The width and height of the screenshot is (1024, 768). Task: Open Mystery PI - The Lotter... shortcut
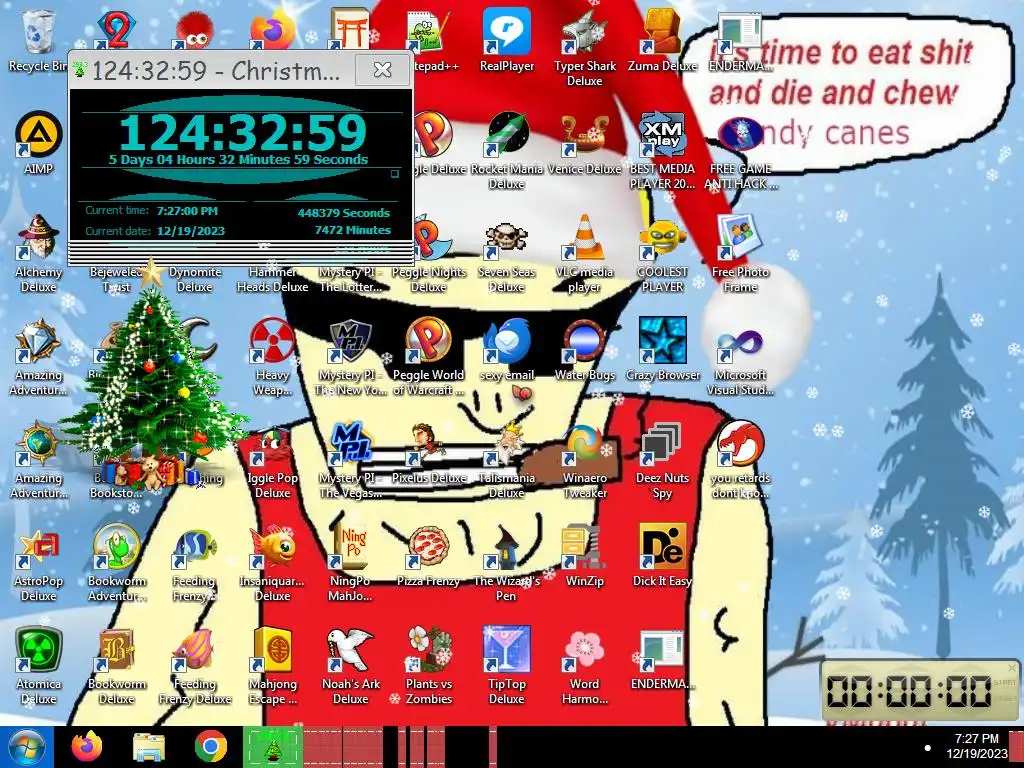pos(350,279)
